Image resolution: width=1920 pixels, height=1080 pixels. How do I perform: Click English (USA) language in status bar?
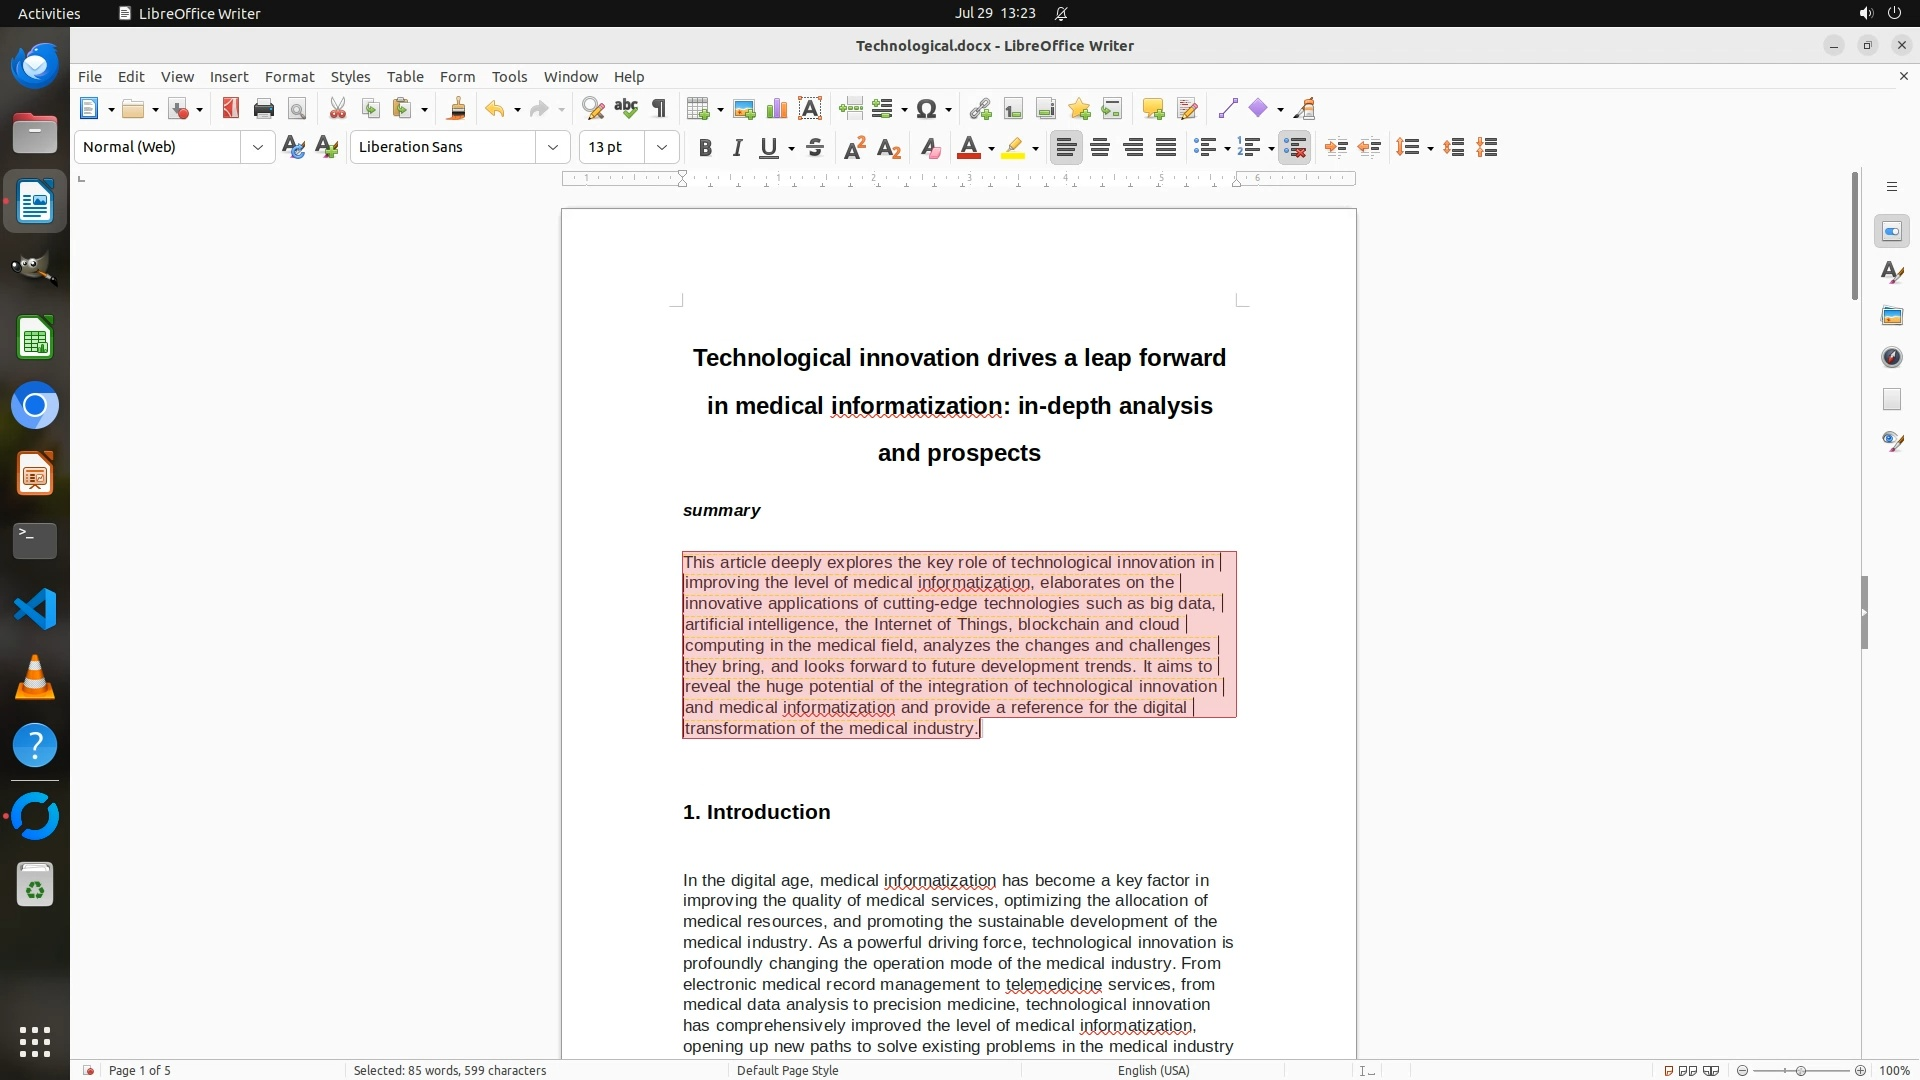[1153, 1070]
